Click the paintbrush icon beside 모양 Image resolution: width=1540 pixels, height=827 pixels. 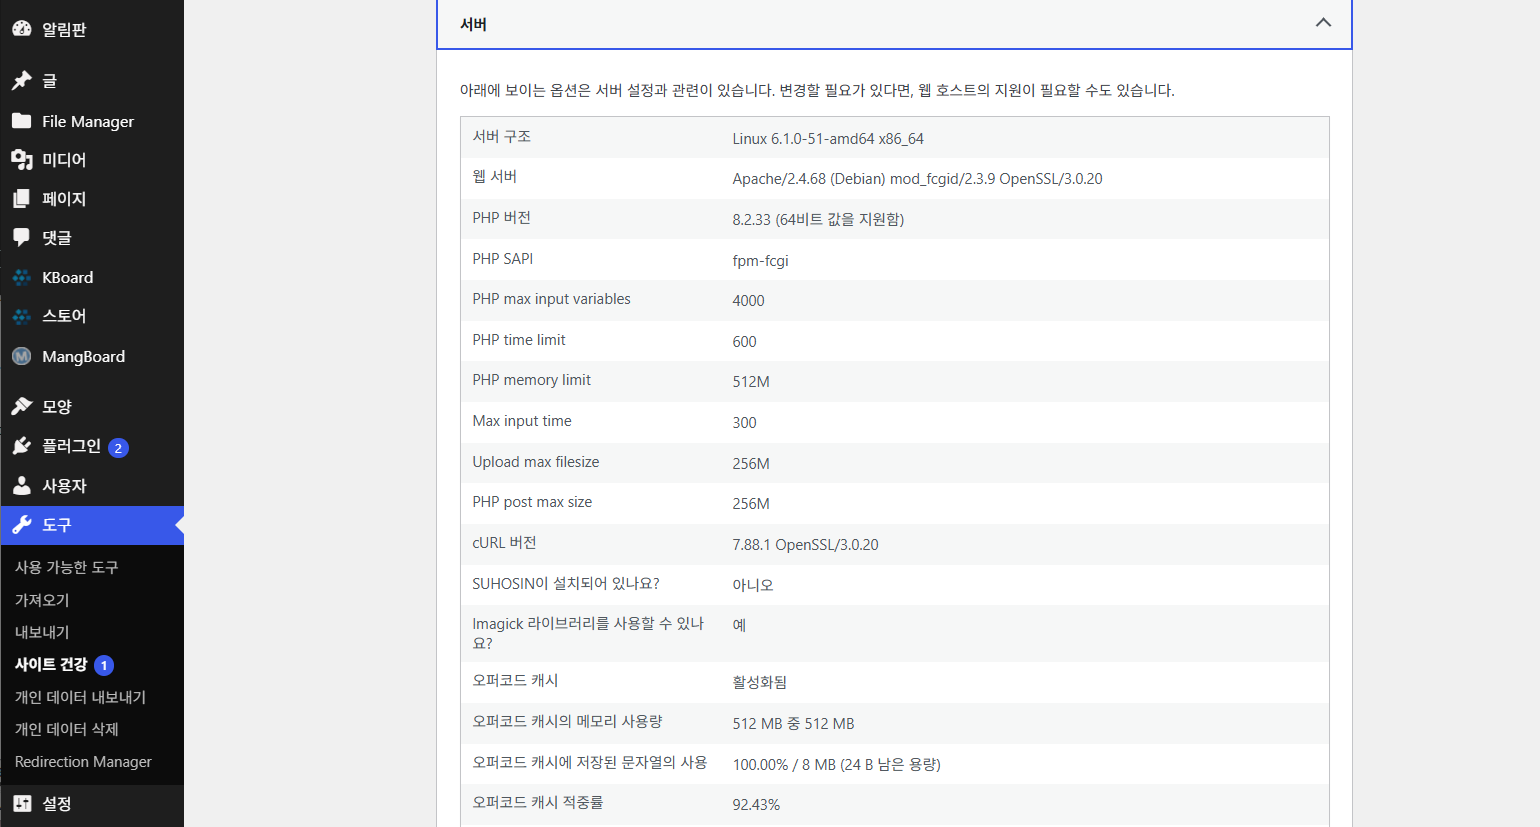[21, 406]
